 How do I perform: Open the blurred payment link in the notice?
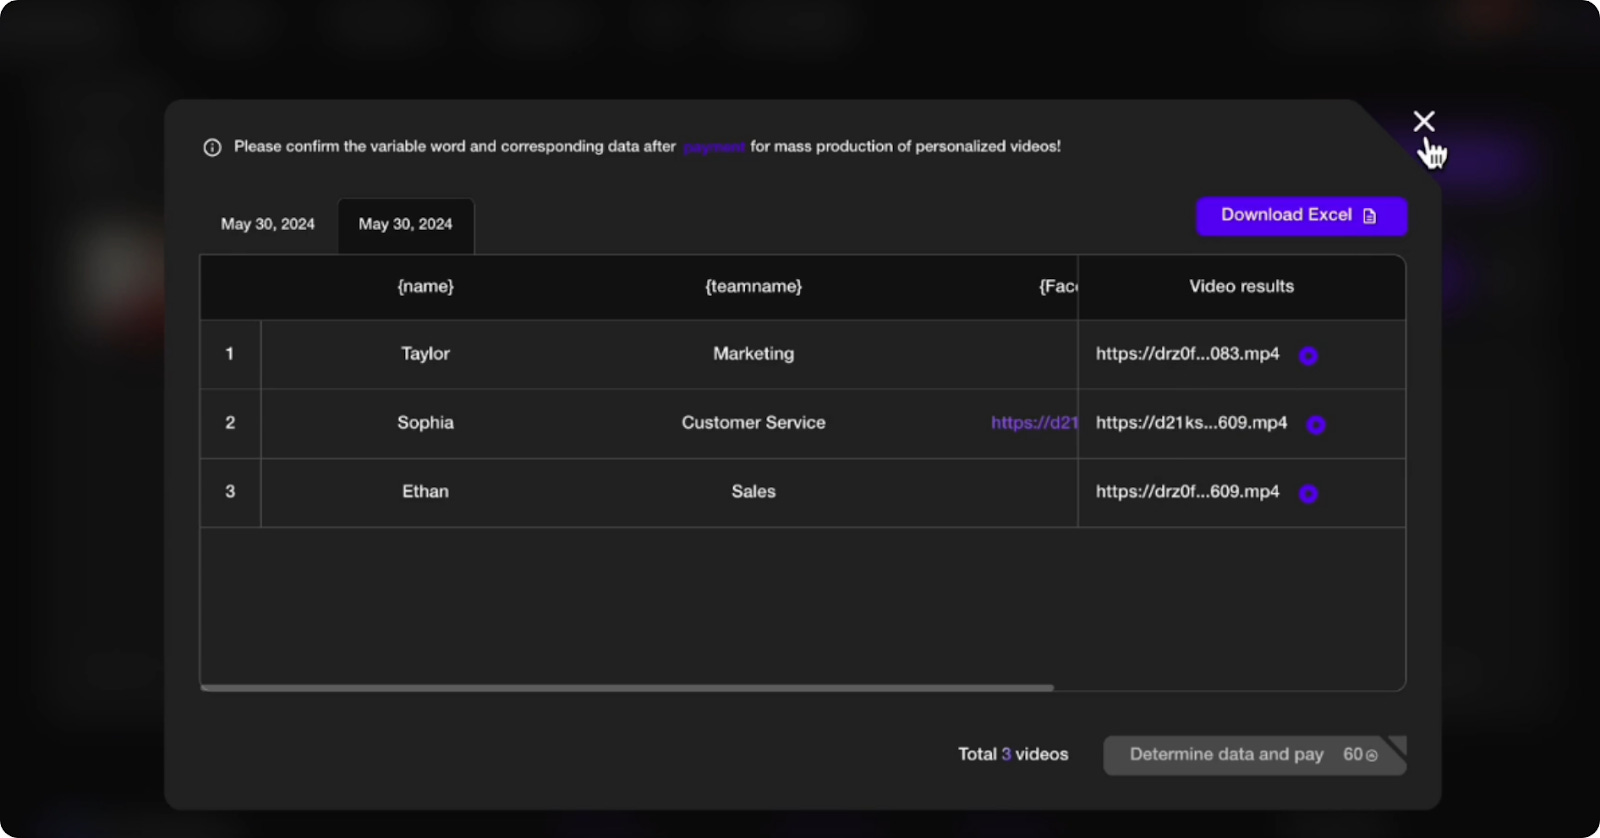pyautogui.click(x=714, y=147)
